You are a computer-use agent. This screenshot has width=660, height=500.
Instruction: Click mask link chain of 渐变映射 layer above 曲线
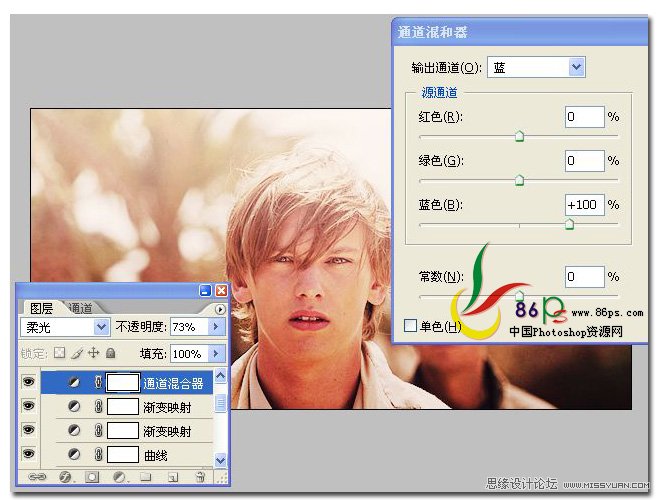tap(98, 430)
